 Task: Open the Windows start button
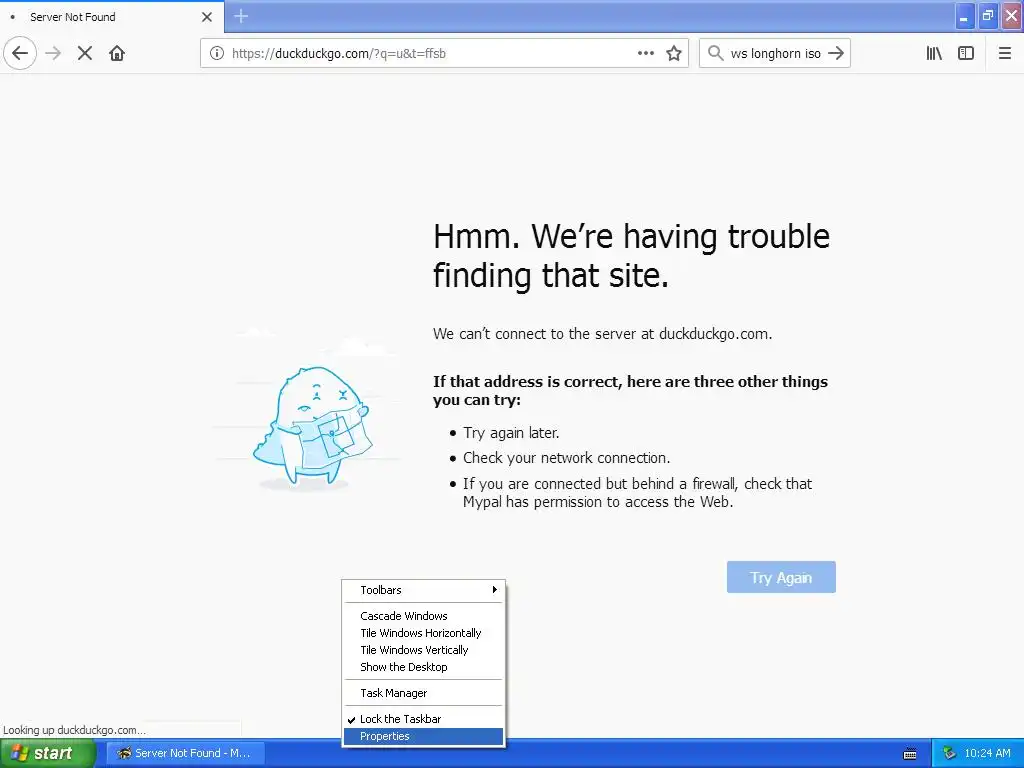(48, 753)
